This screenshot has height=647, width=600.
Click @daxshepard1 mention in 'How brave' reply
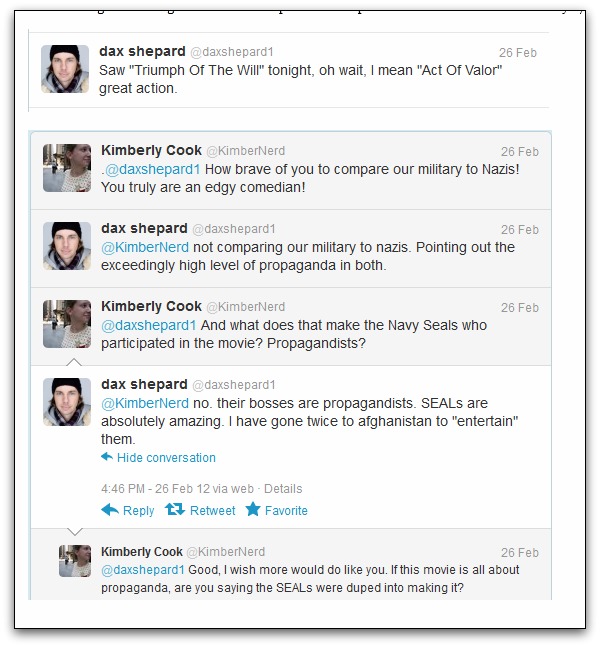coord(146,168)
